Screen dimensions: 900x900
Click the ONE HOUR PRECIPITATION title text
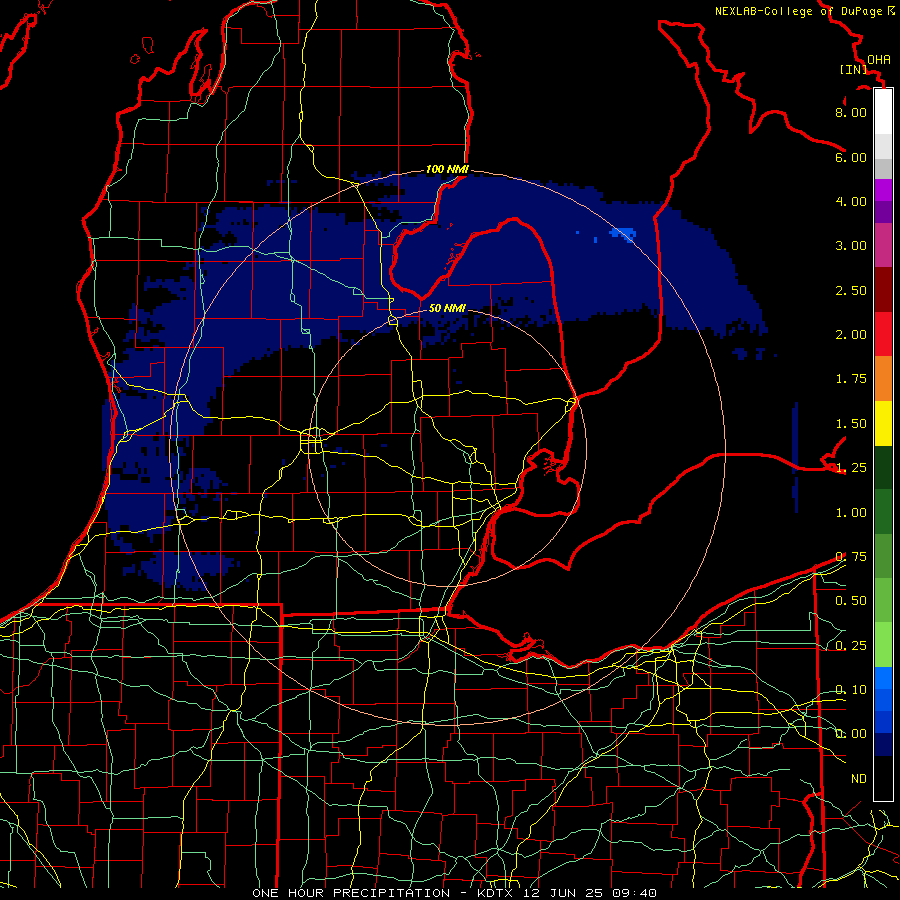coord(351,893)
